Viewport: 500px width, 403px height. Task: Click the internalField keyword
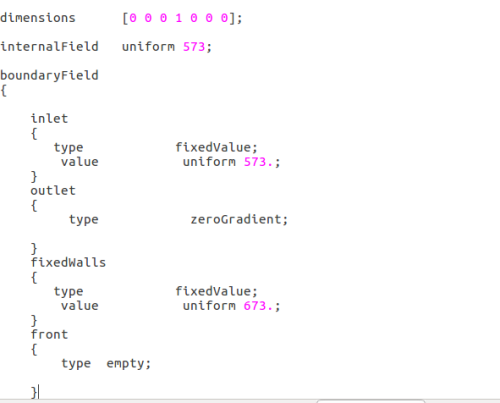pos(49,46)
